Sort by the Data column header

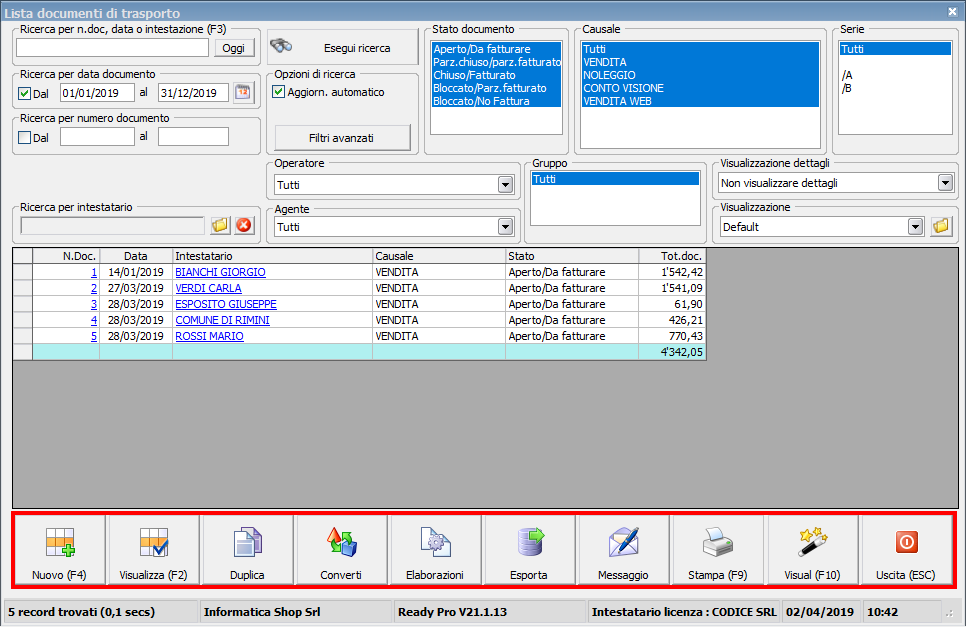point(136,256)
